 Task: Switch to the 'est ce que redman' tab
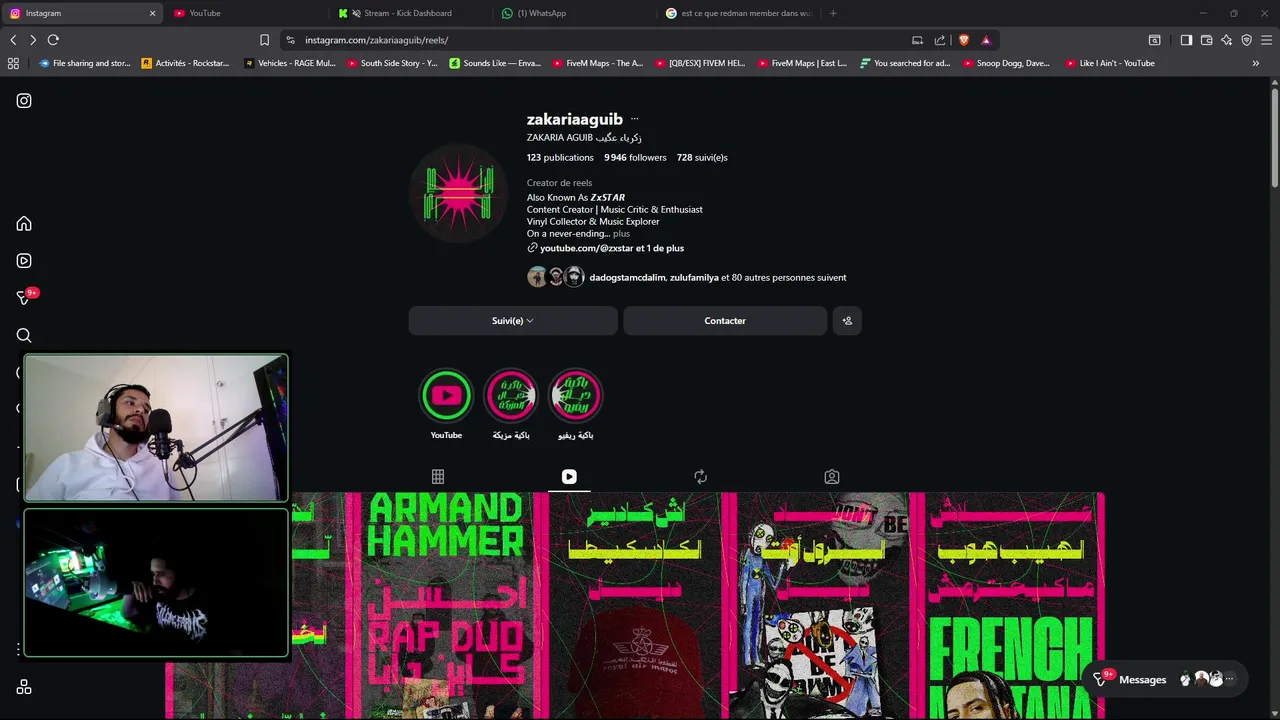pyautogui.click(x=740, y=13)
